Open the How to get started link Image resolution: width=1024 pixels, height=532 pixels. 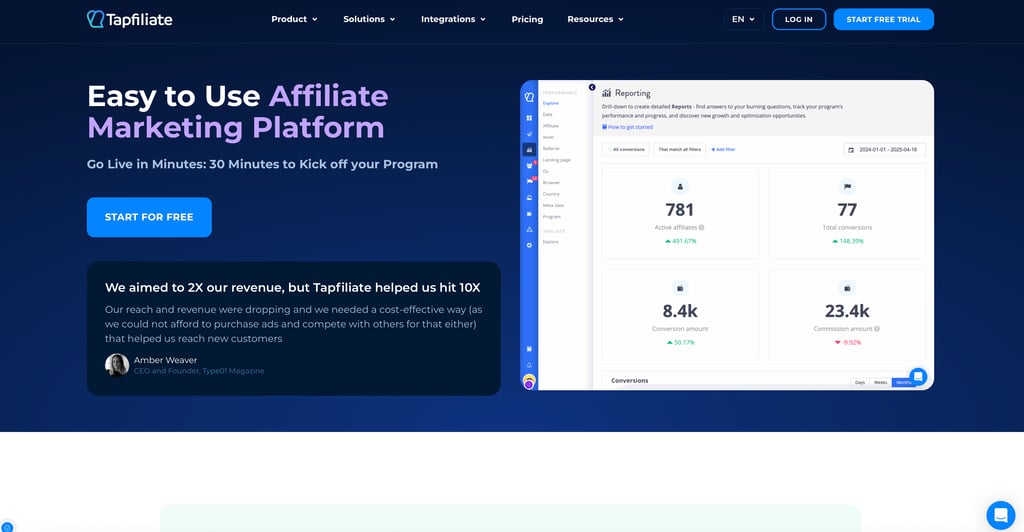coord(627,127)
